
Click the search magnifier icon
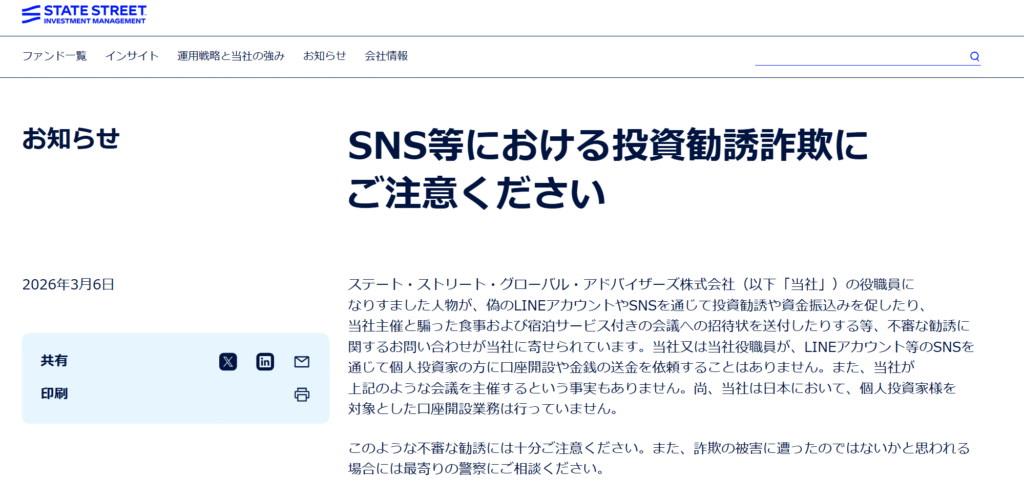tap(974, 56)
